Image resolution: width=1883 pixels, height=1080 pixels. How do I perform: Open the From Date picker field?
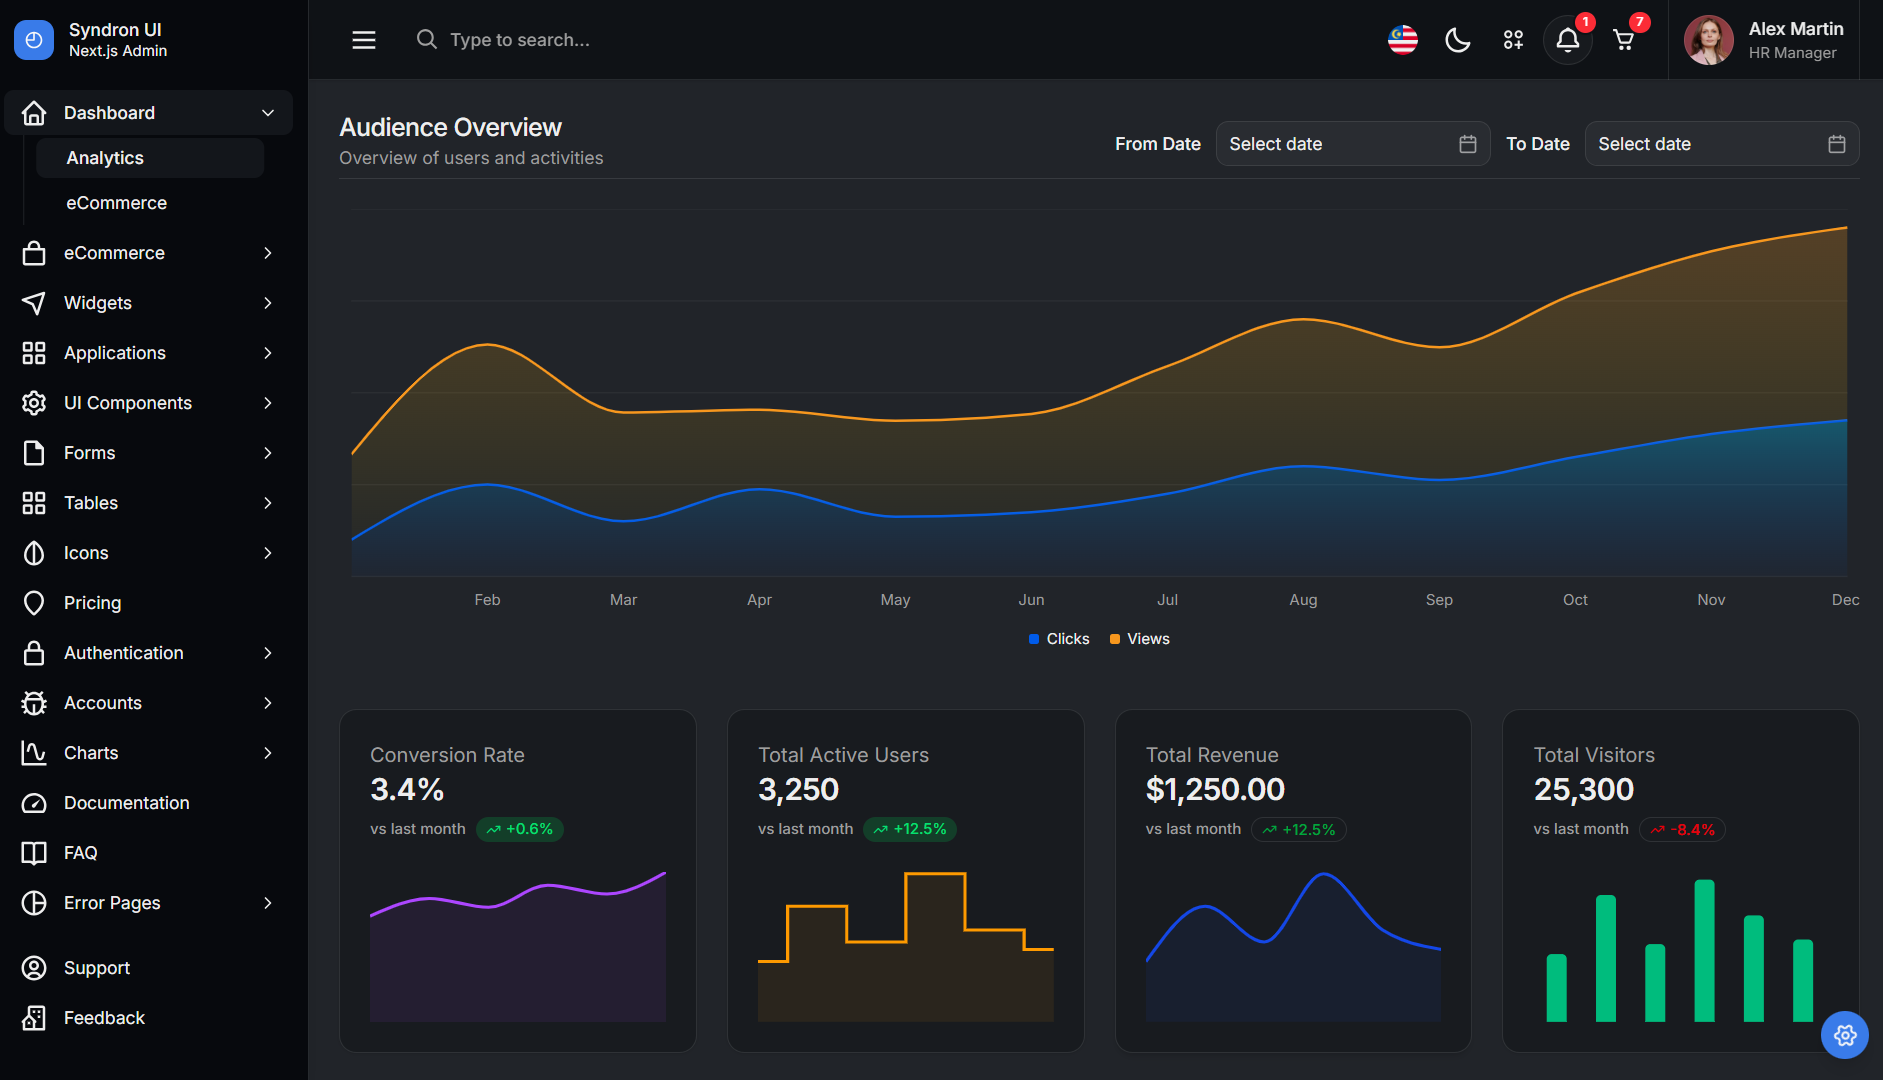click(x=1353, y=144)
